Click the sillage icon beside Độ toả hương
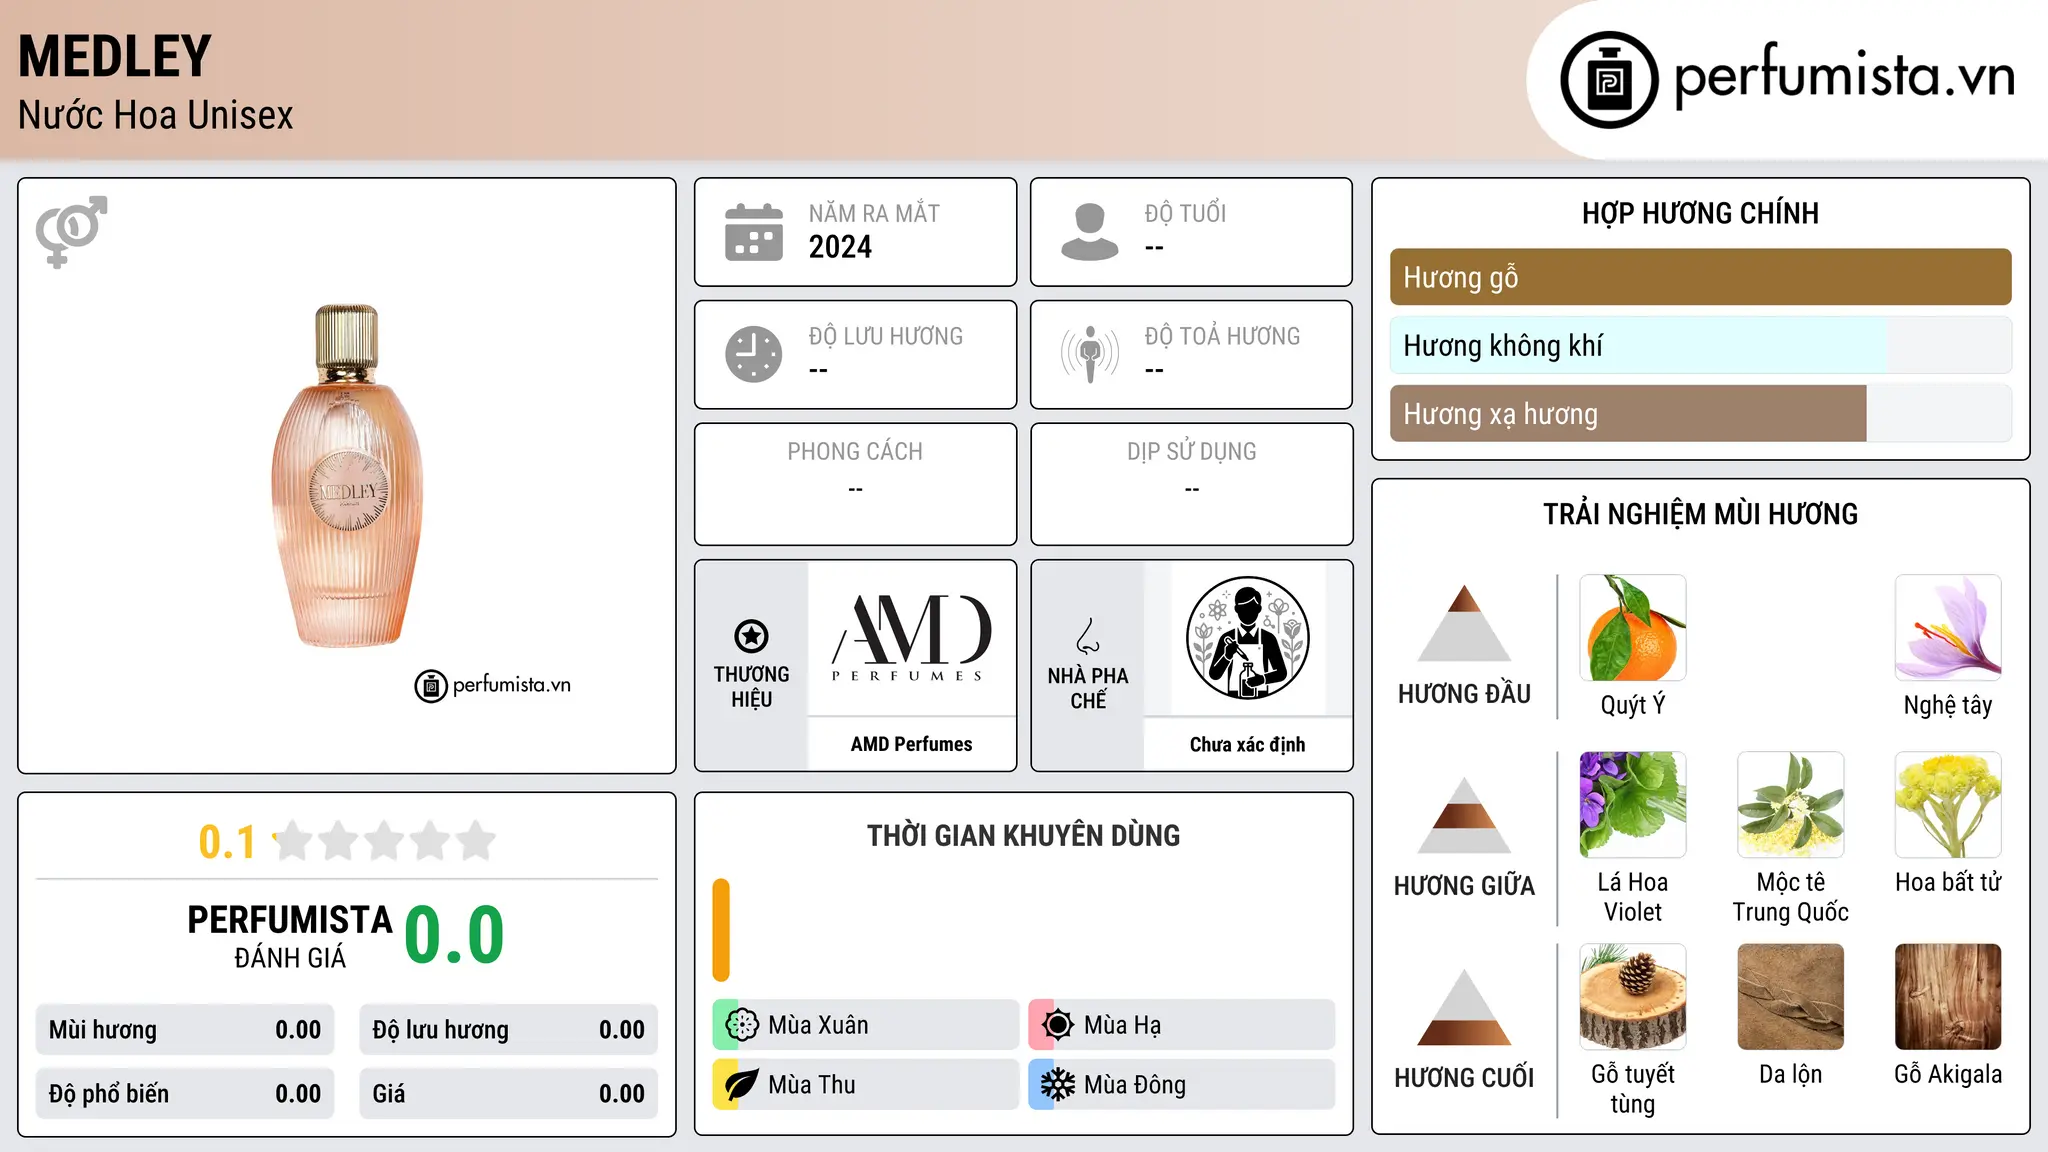Screen dimensions: 2048x1152 (1089, 354)
